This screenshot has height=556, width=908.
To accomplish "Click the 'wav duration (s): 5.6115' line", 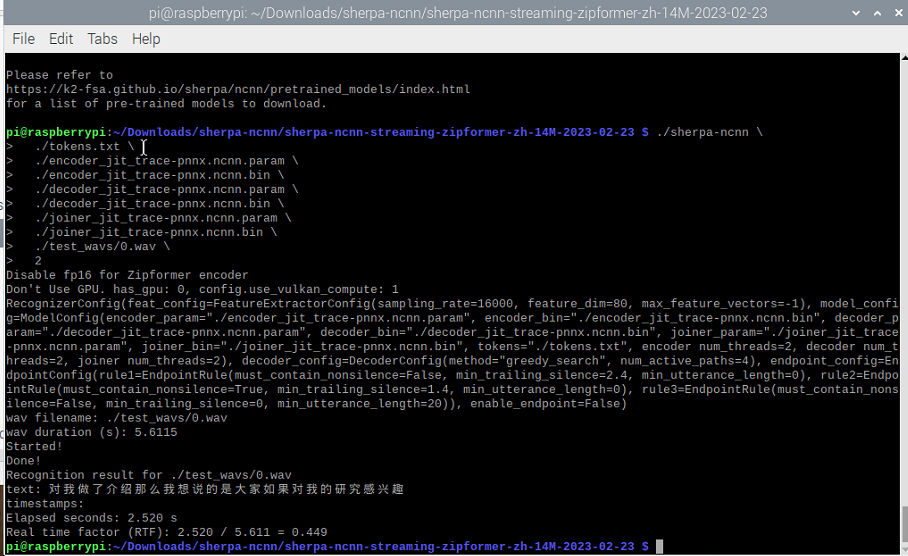I will (91, 433).
